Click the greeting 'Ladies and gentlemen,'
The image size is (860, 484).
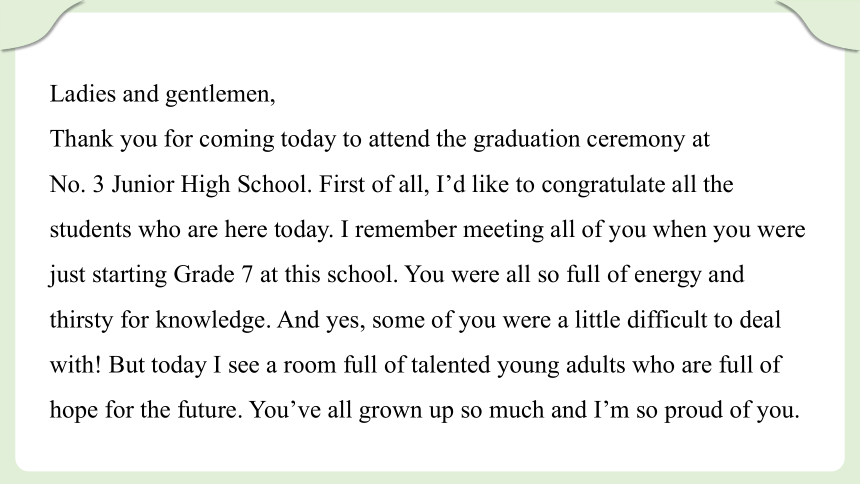click(x=162, y=94)
